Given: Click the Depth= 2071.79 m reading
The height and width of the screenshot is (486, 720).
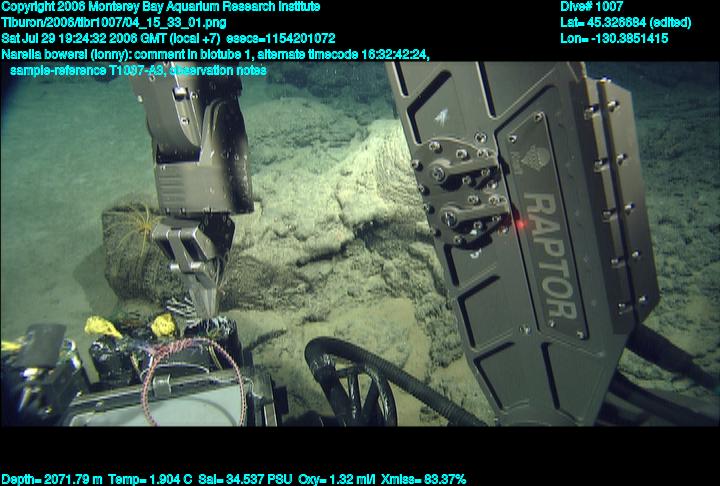Looking at the screenshot, I should [x=46, y=479].
